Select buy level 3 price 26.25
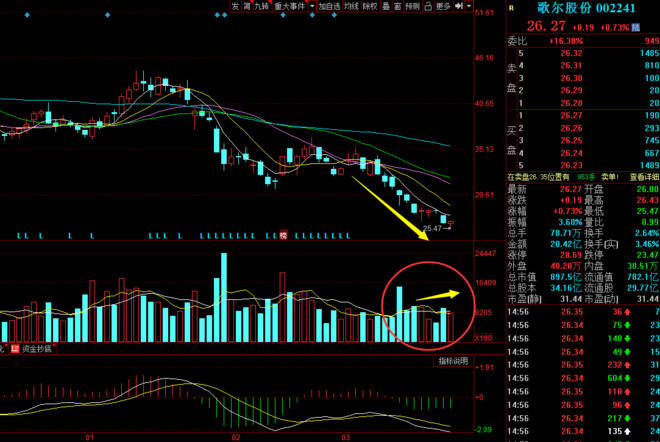Image resolution: width=660 pixels, height=442 pixels. 571,140
